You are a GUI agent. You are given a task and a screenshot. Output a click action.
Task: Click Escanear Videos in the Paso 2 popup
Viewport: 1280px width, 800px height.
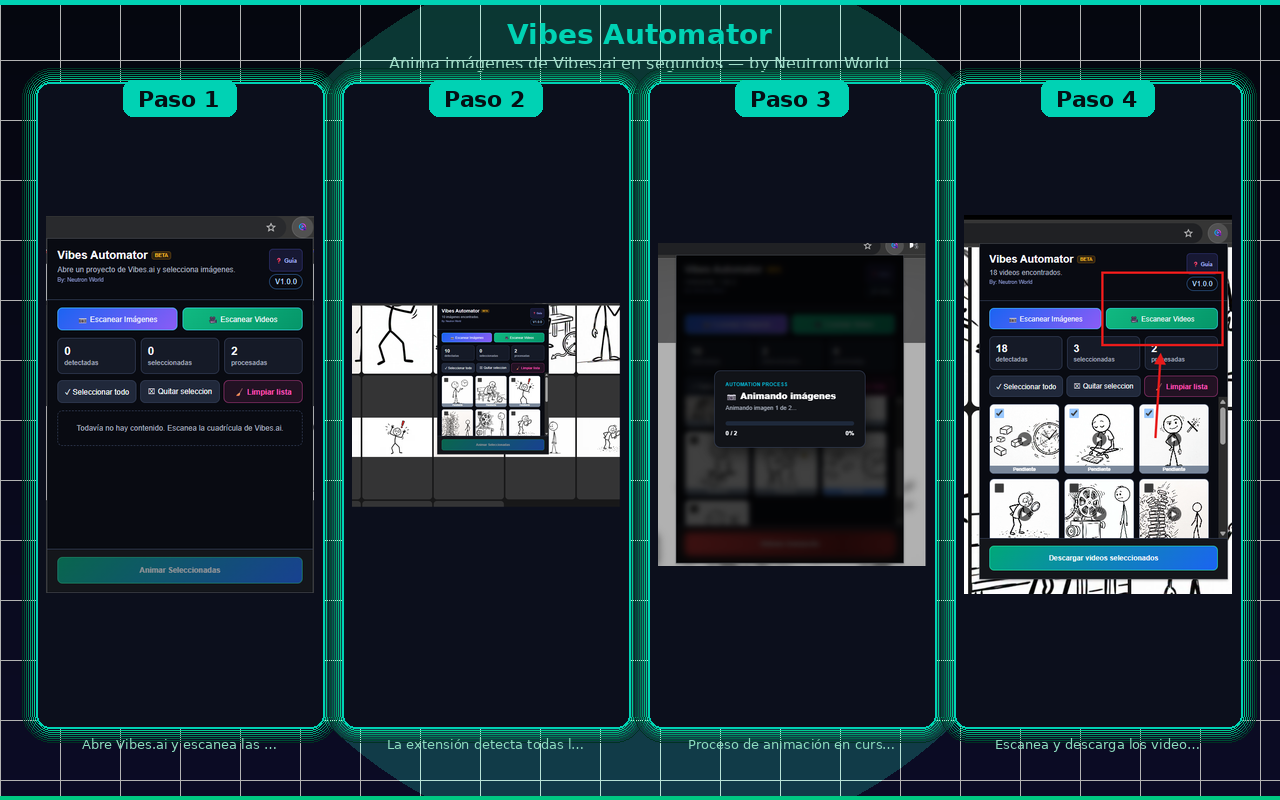pyautogui.click(x=519, y=338)
